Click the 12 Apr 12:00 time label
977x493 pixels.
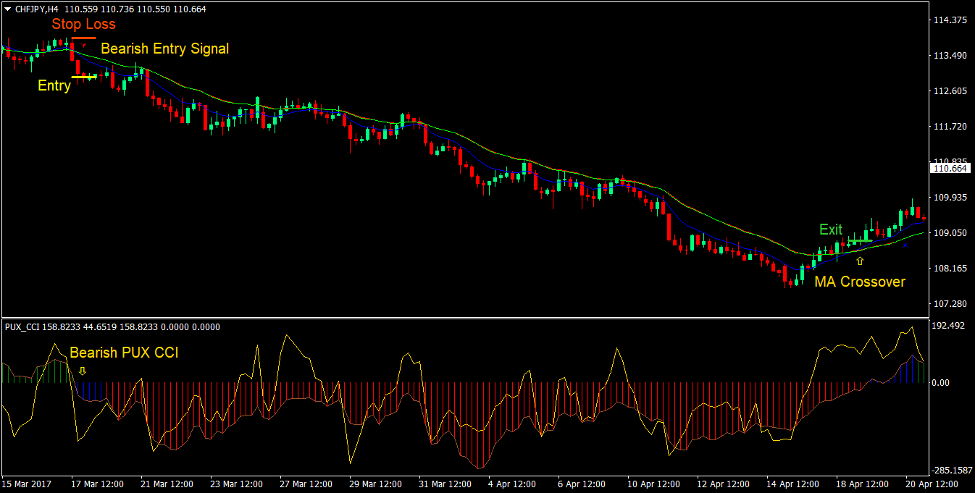725,484
